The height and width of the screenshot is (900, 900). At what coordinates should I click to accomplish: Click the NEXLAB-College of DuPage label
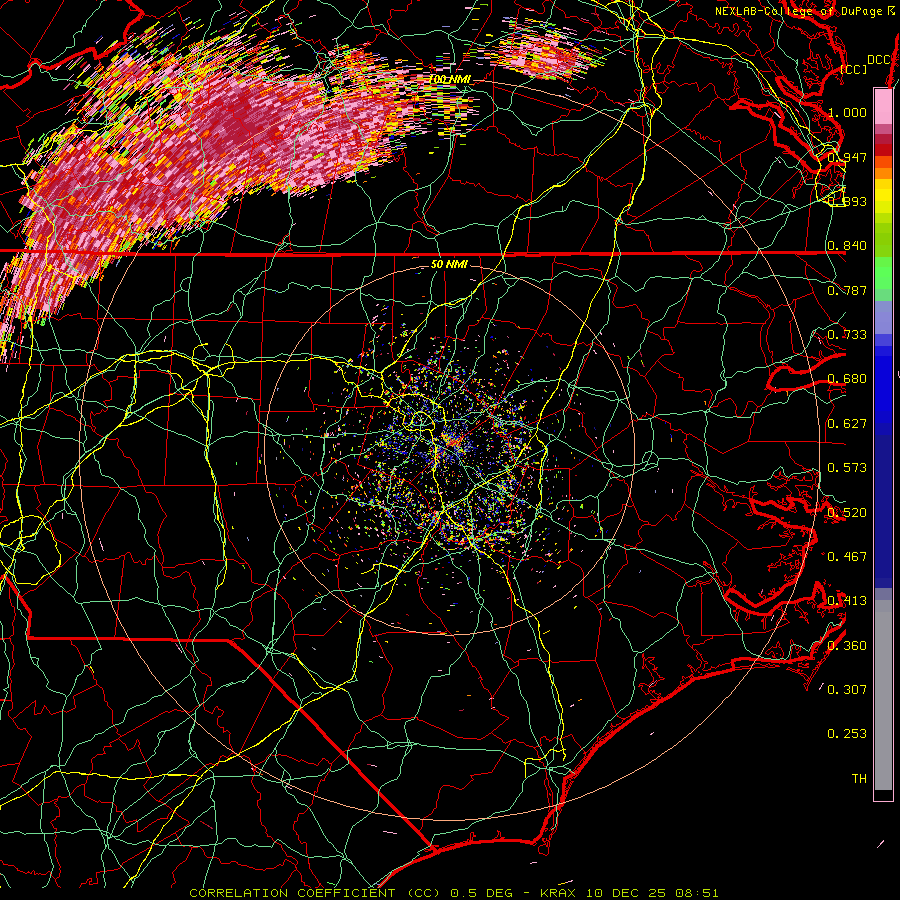[x=805, y=11]
